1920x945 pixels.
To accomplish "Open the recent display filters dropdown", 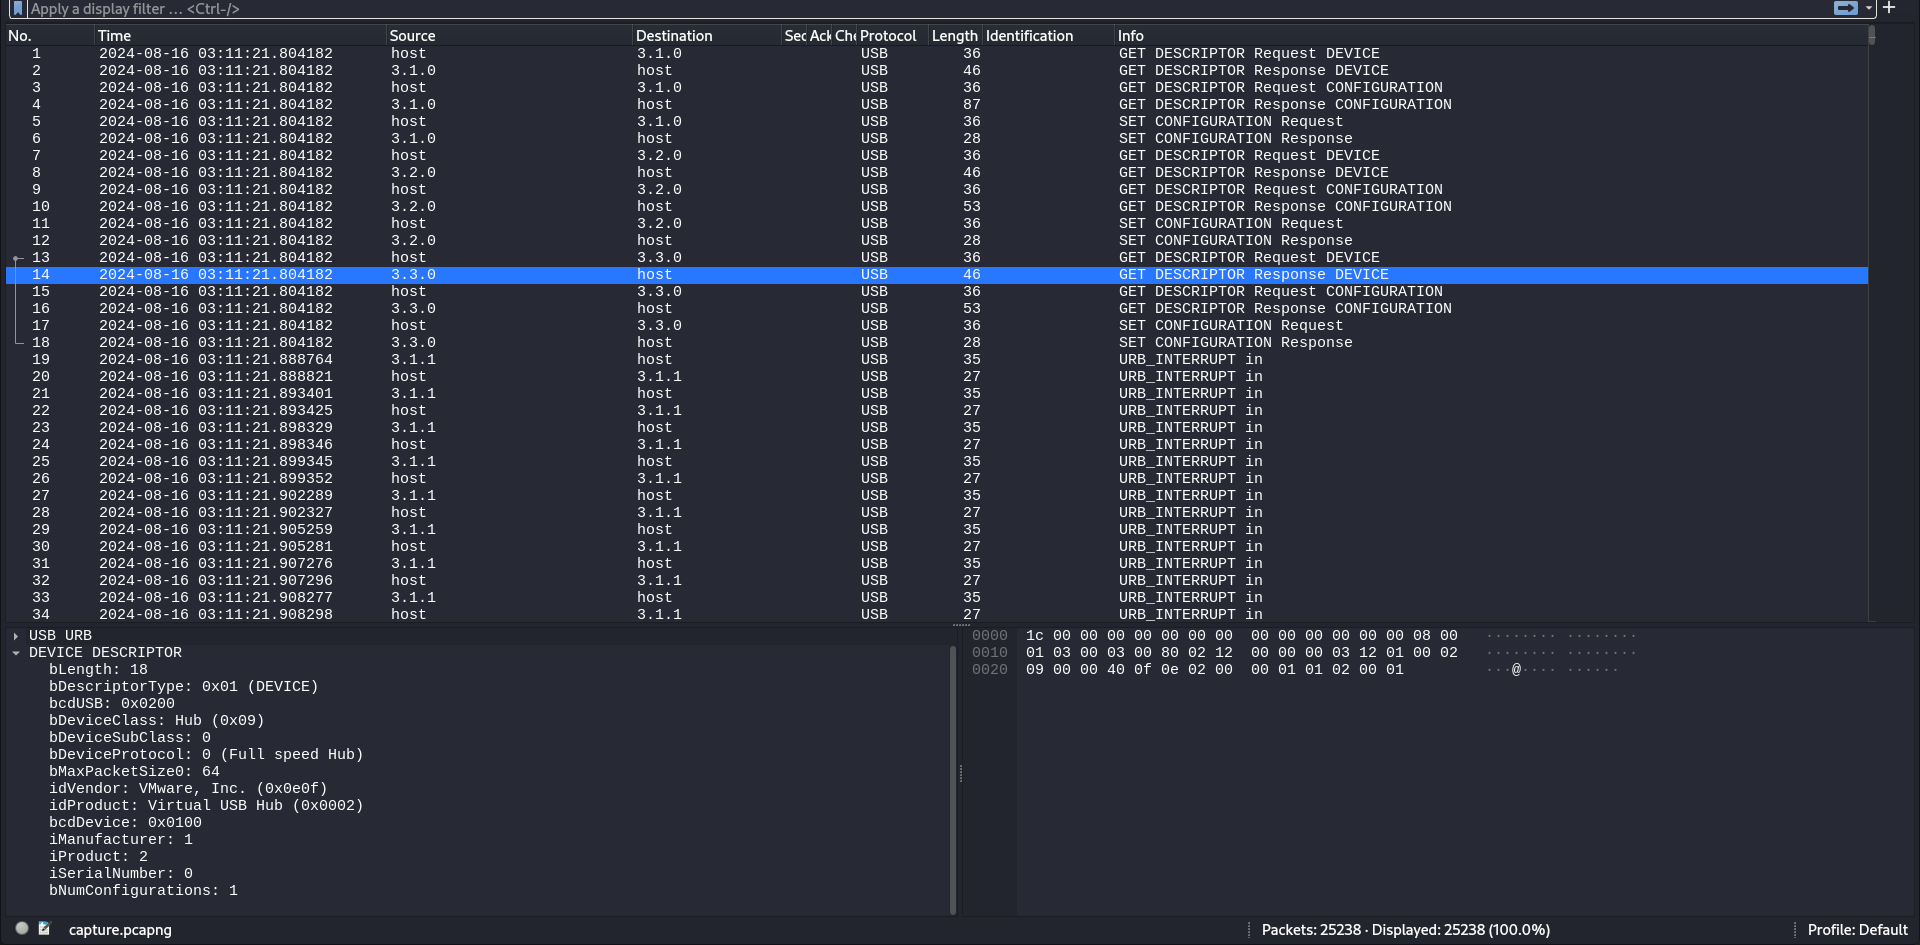I will 1868,9.
